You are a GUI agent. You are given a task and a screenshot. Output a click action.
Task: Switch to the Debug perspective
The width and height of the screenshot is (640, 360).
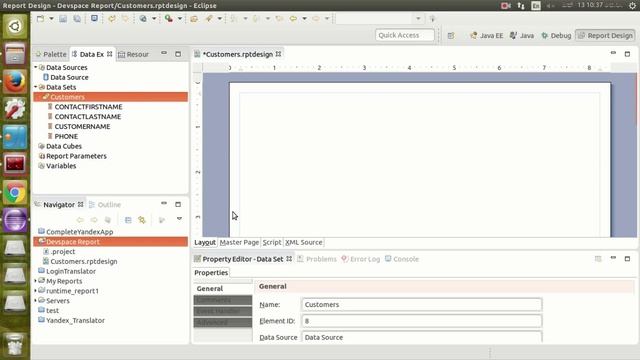click(x=556, y=36)
